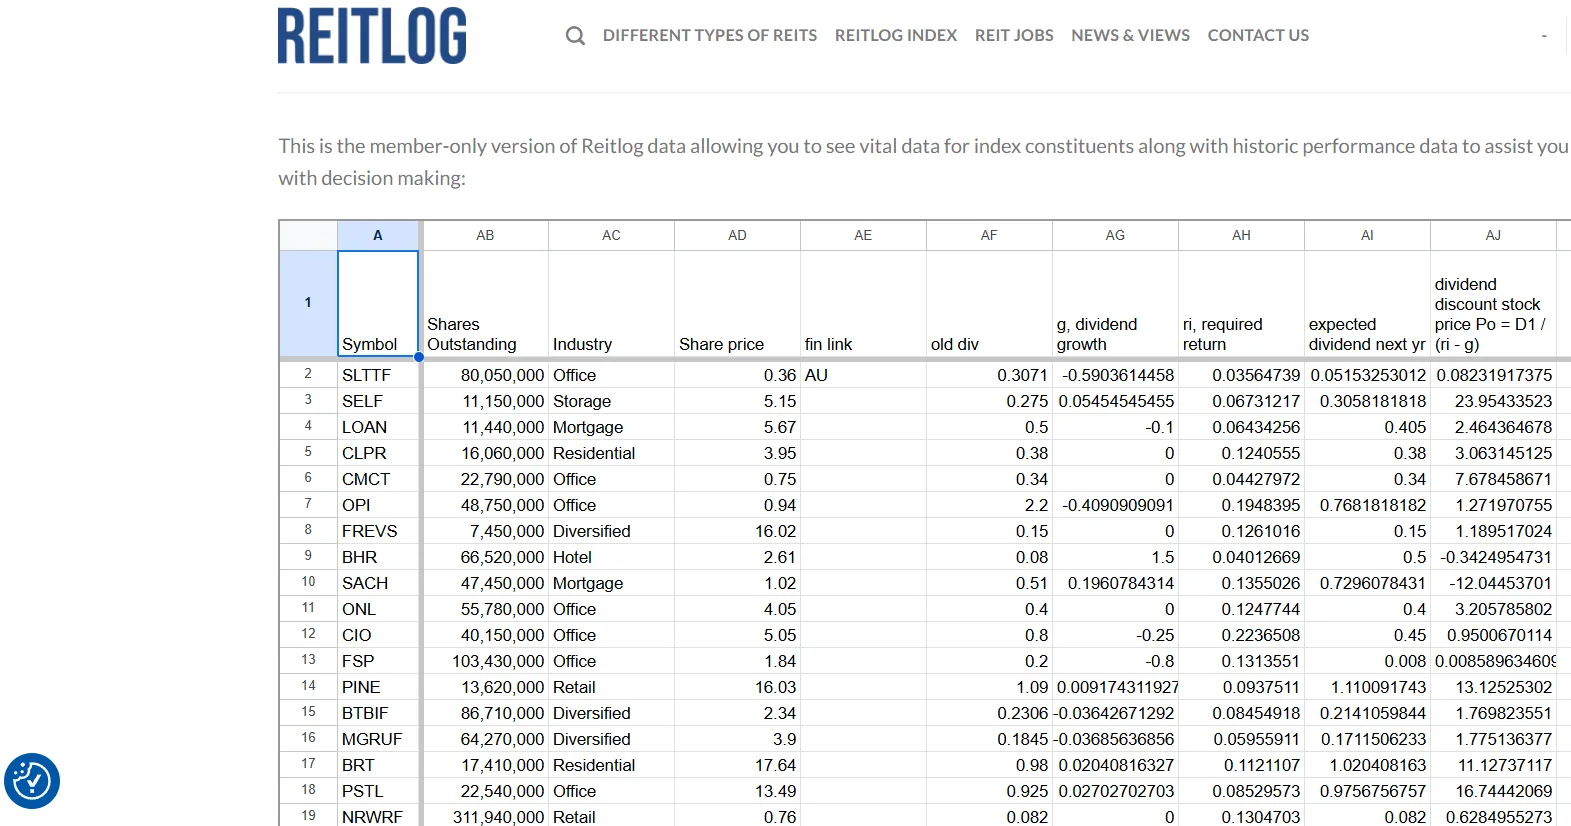Open Contact Us page
Screen dimensions: 1571x826
[x=1258, y=35]
